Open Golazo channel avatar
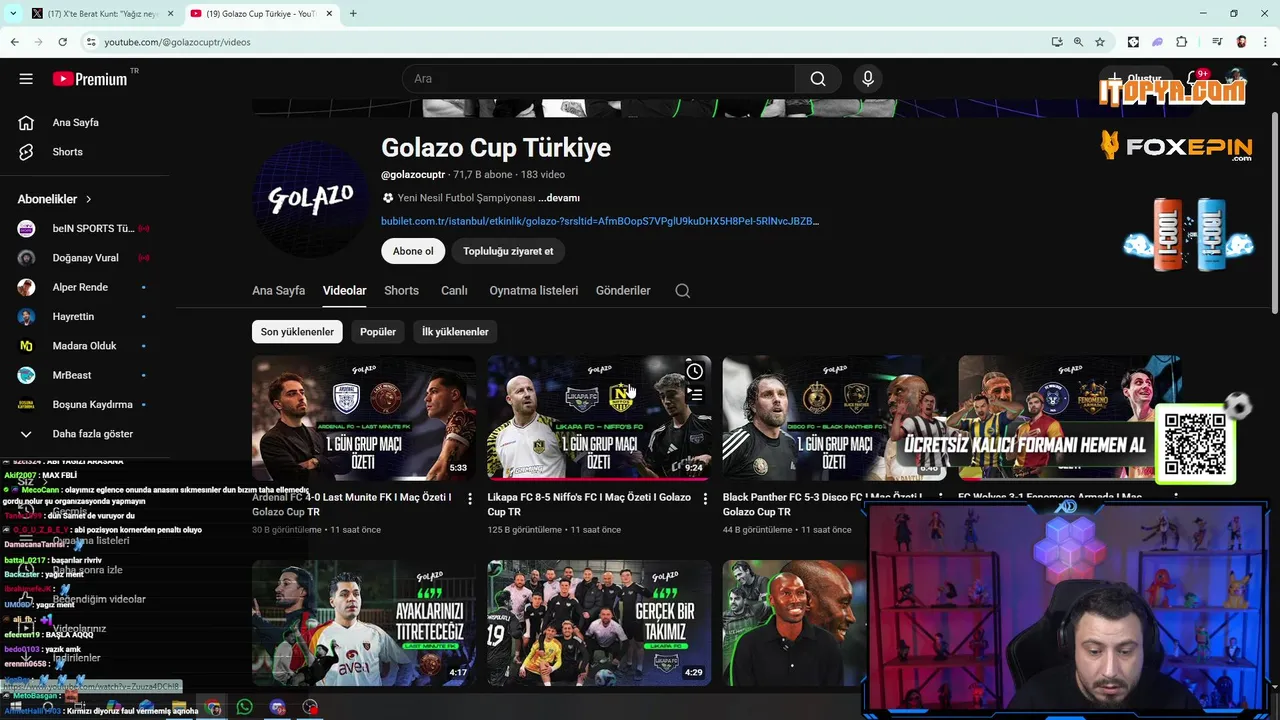This screenshot has height=720, width=1280. [310, 199]
